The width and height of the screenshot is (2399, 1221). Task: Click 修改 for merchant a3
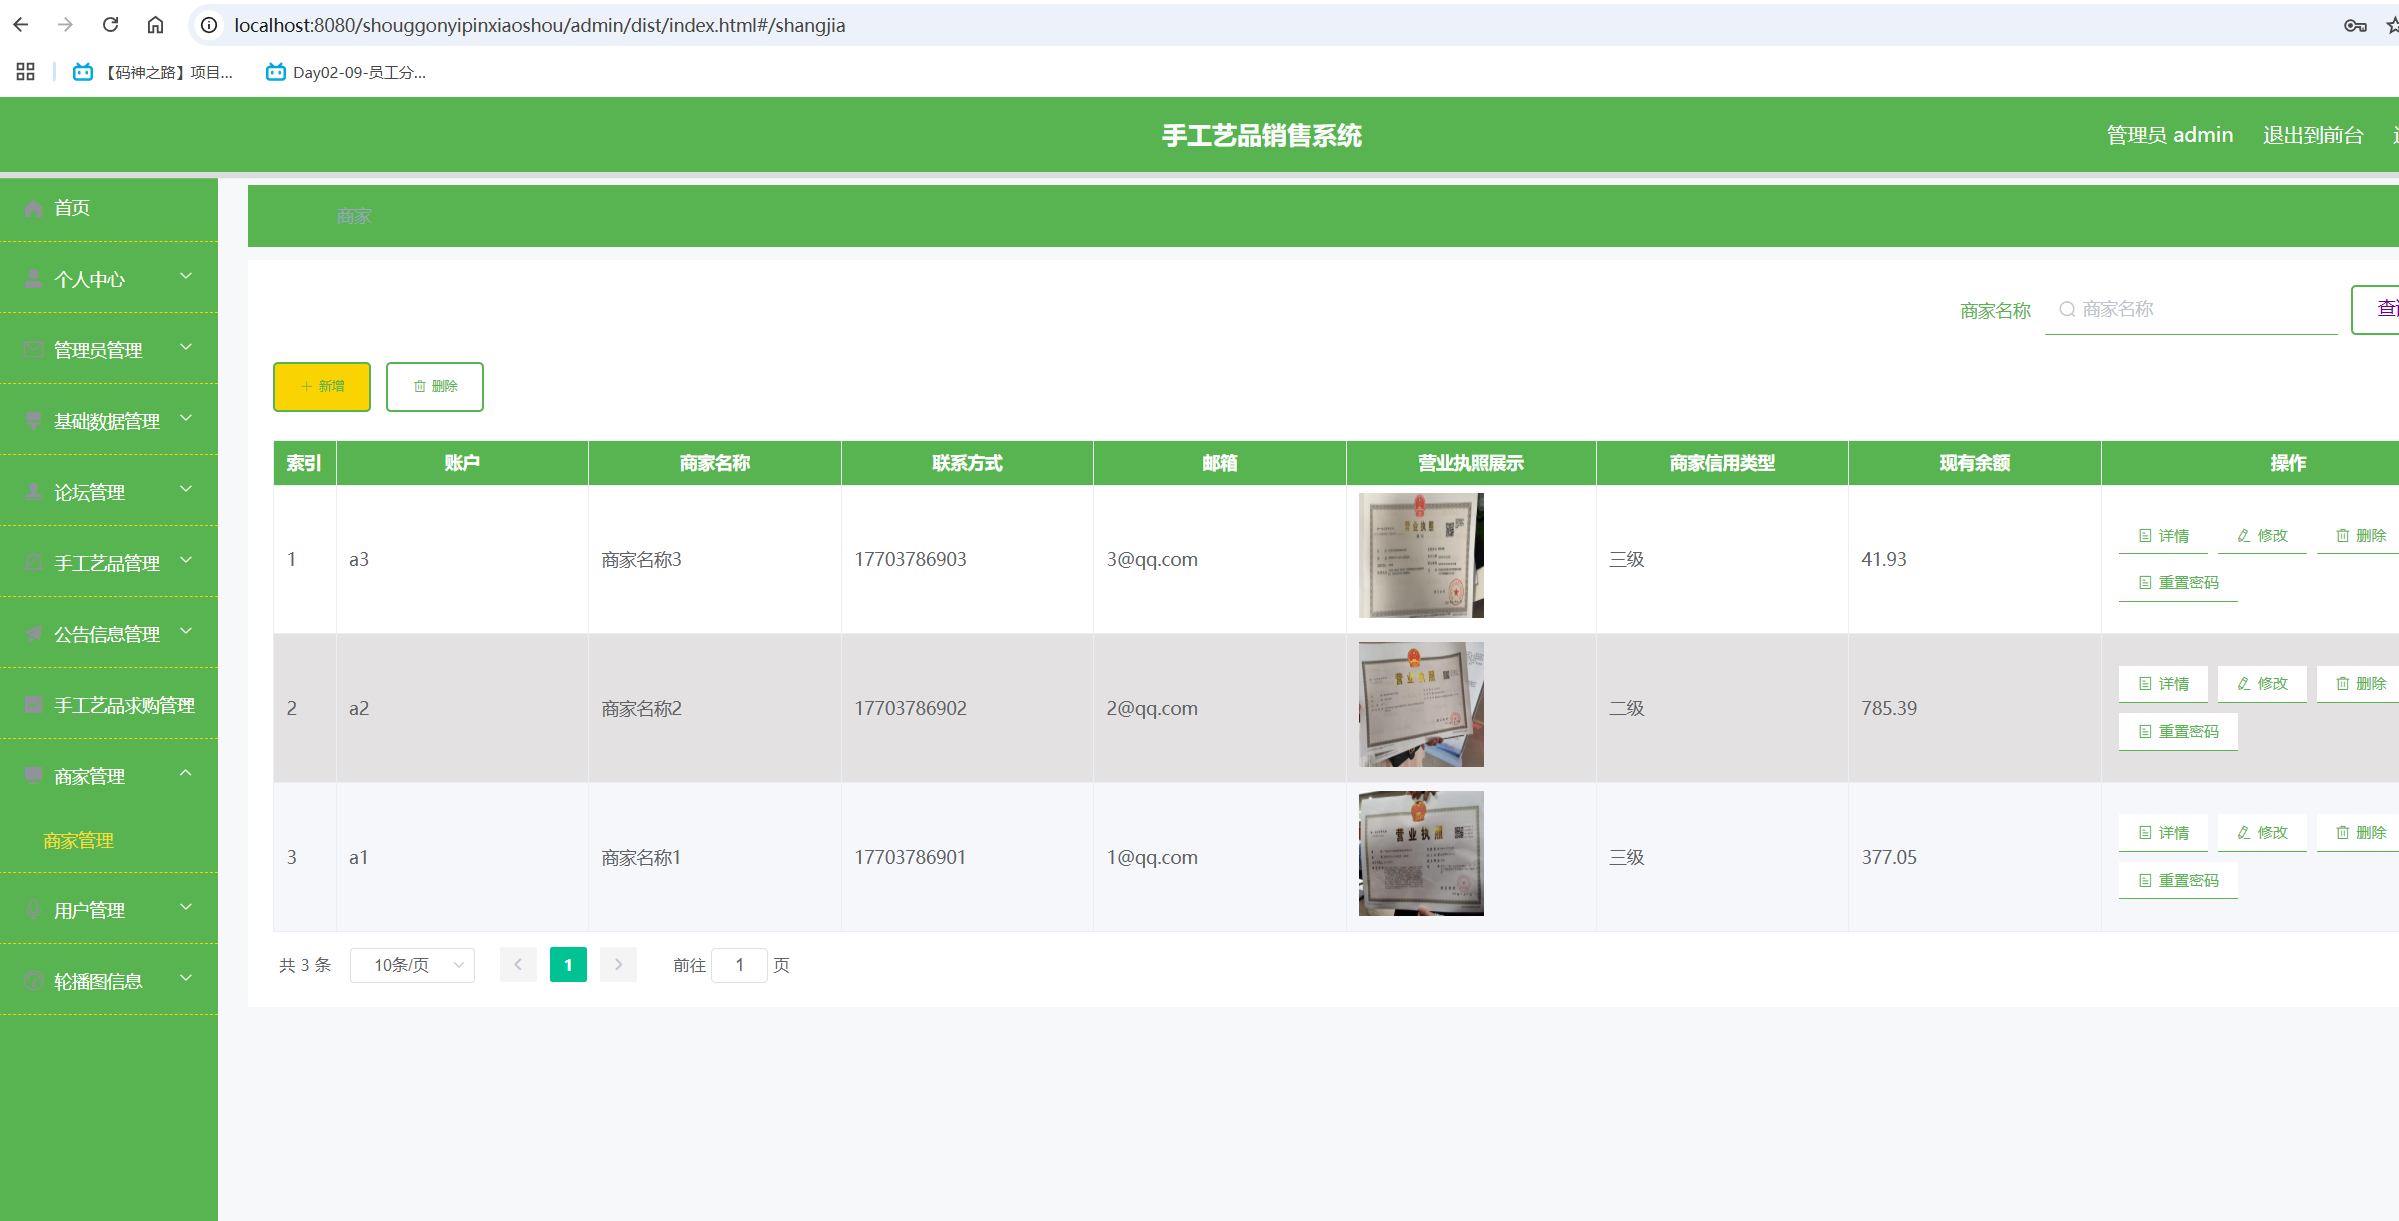click(2262, 536)
